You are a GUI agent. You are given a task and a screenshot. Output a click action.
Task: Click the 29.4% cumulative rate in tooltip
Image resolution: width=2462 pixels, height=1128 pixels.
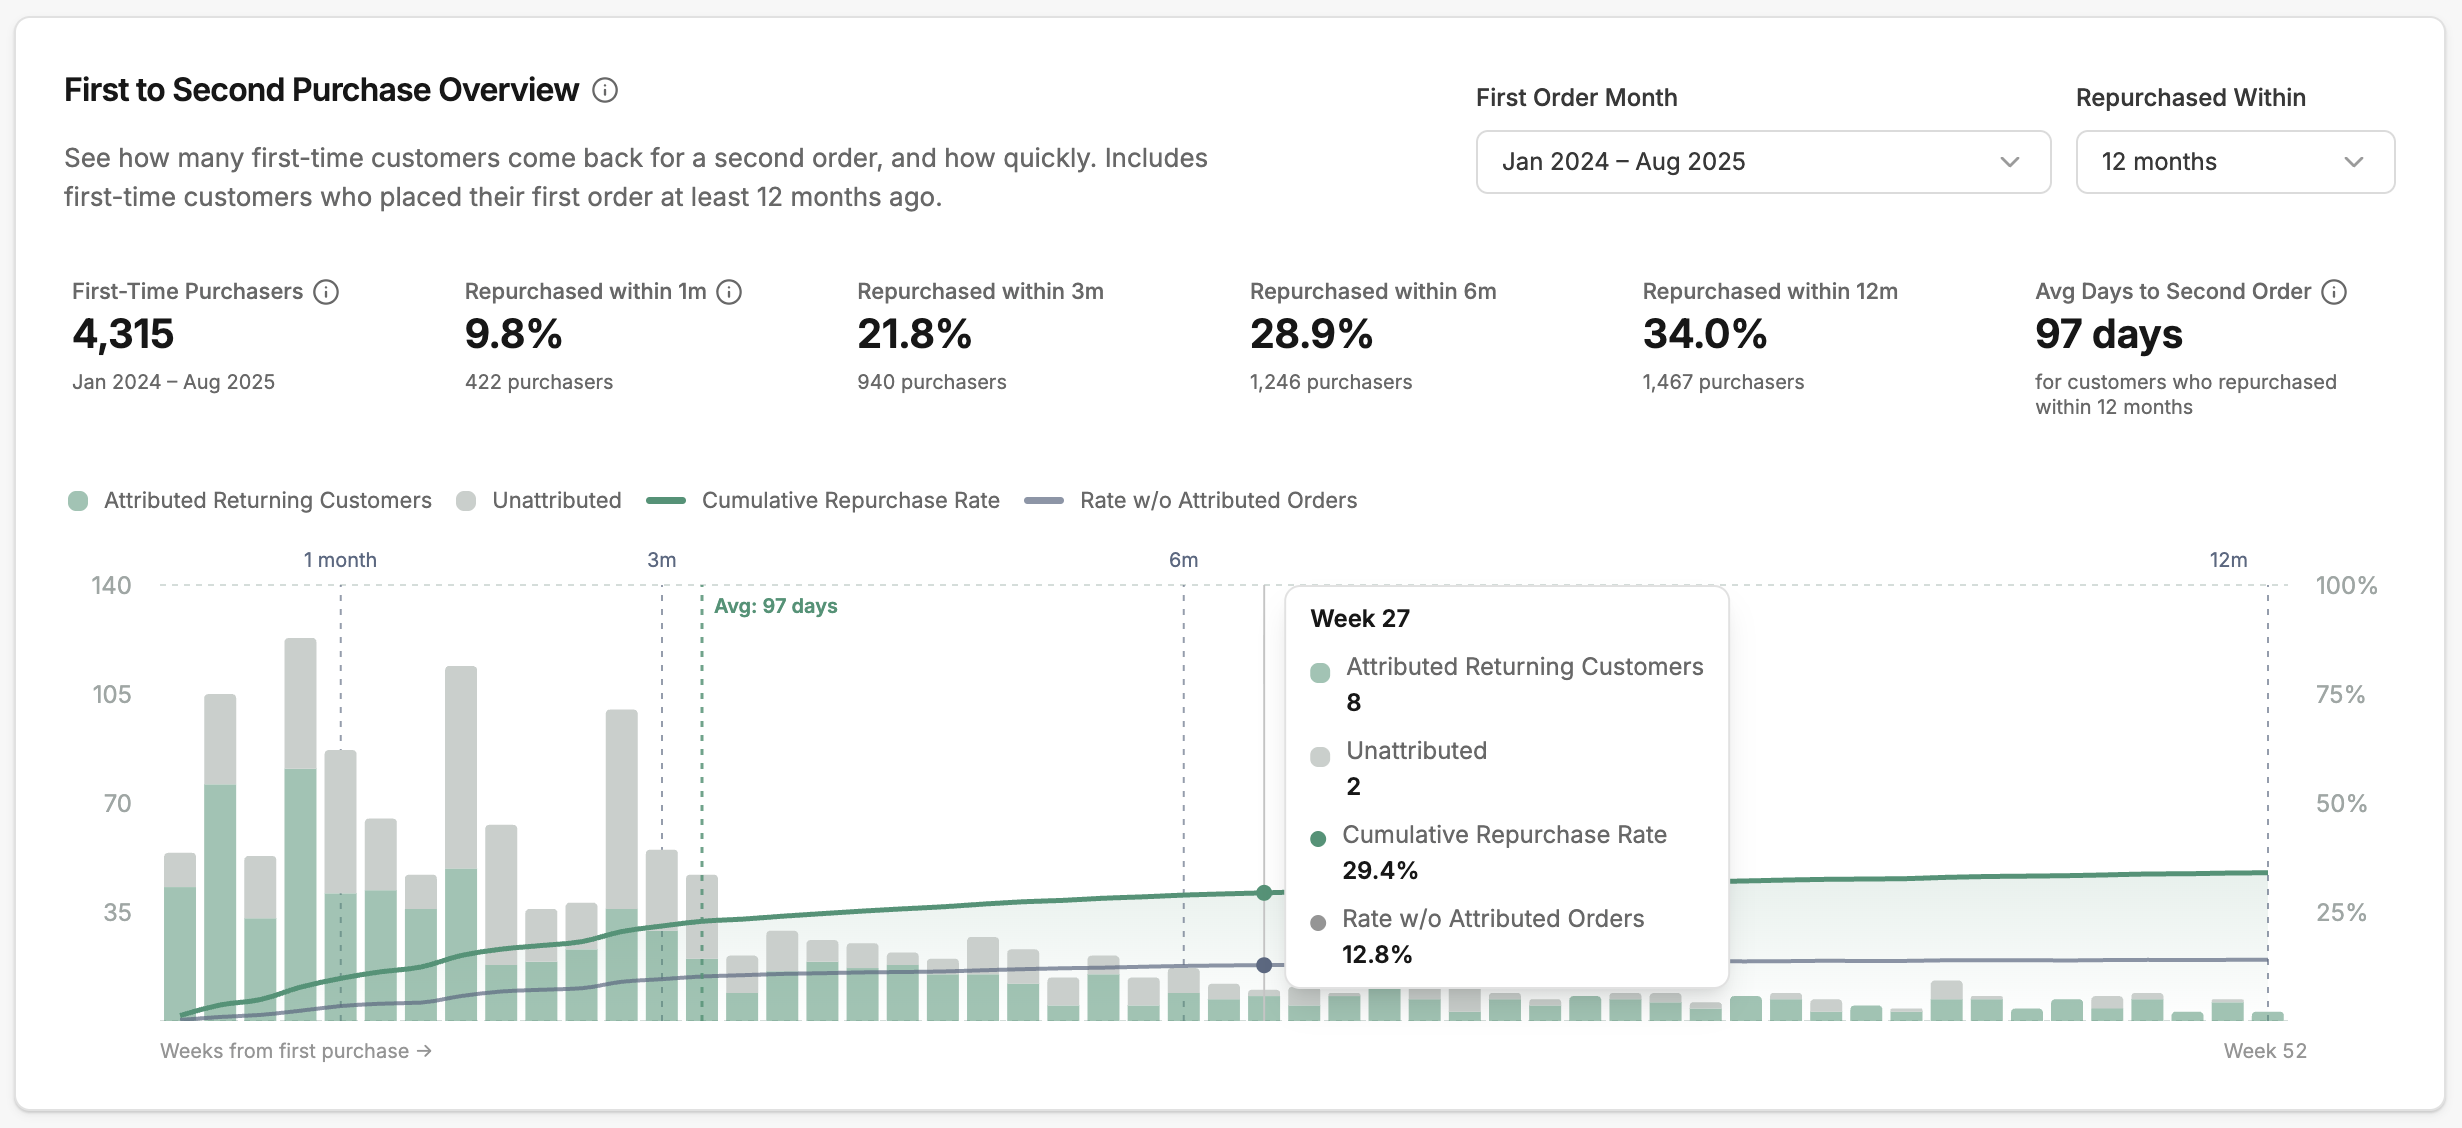pyautogui.click(x=1380, y=871)
